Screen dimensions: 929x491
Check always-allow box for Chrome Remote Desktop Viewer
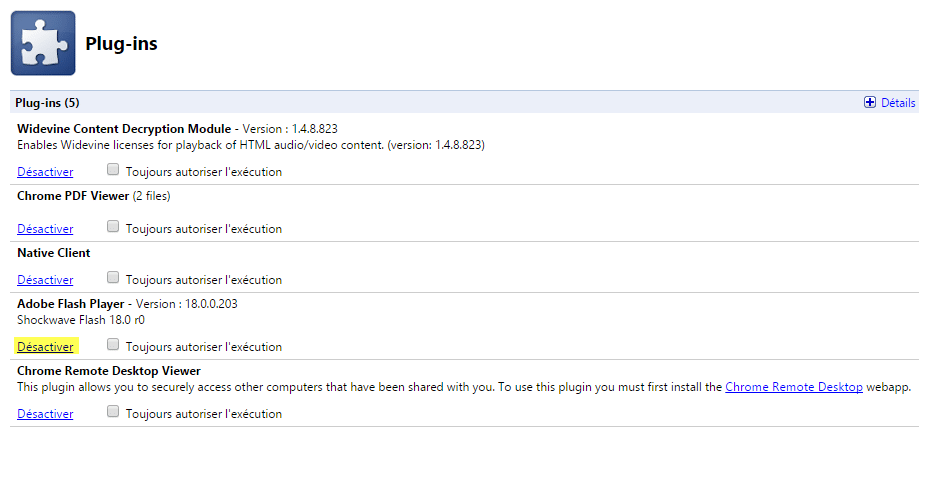click(113, 412)
